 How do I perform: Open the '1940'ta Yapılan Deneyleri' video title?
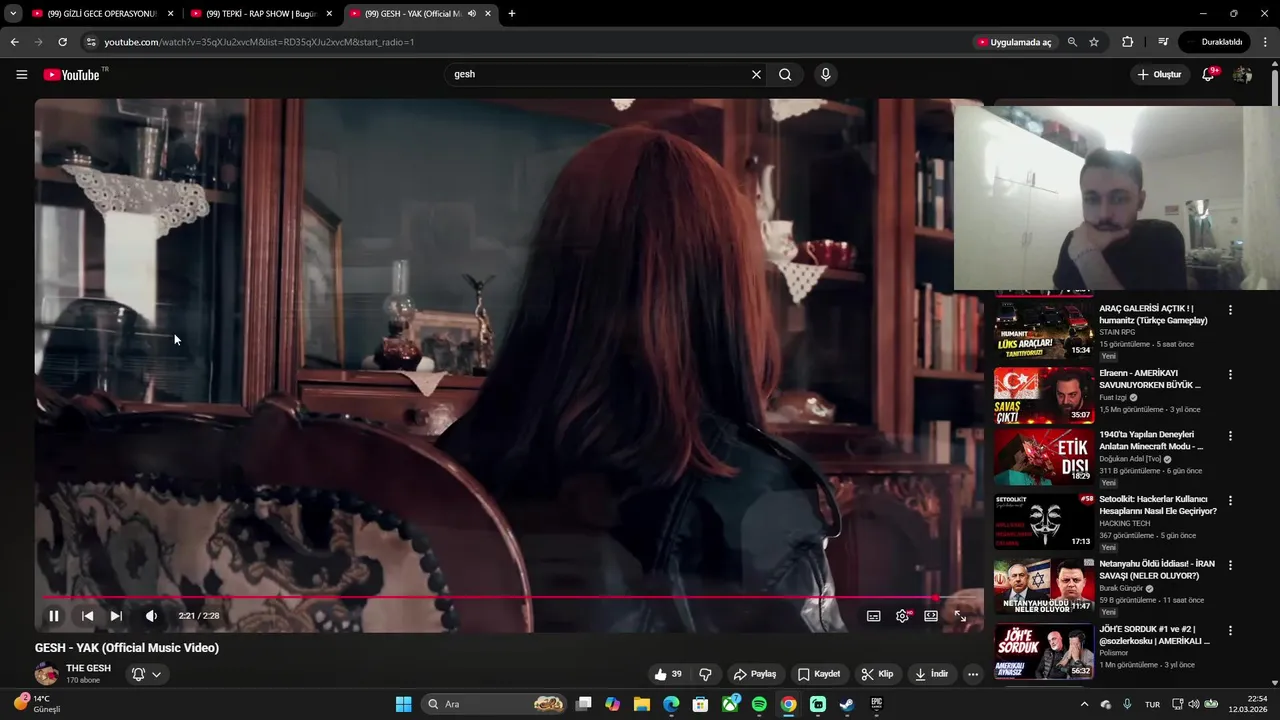pyautogui.click(x=1151, y=441)
